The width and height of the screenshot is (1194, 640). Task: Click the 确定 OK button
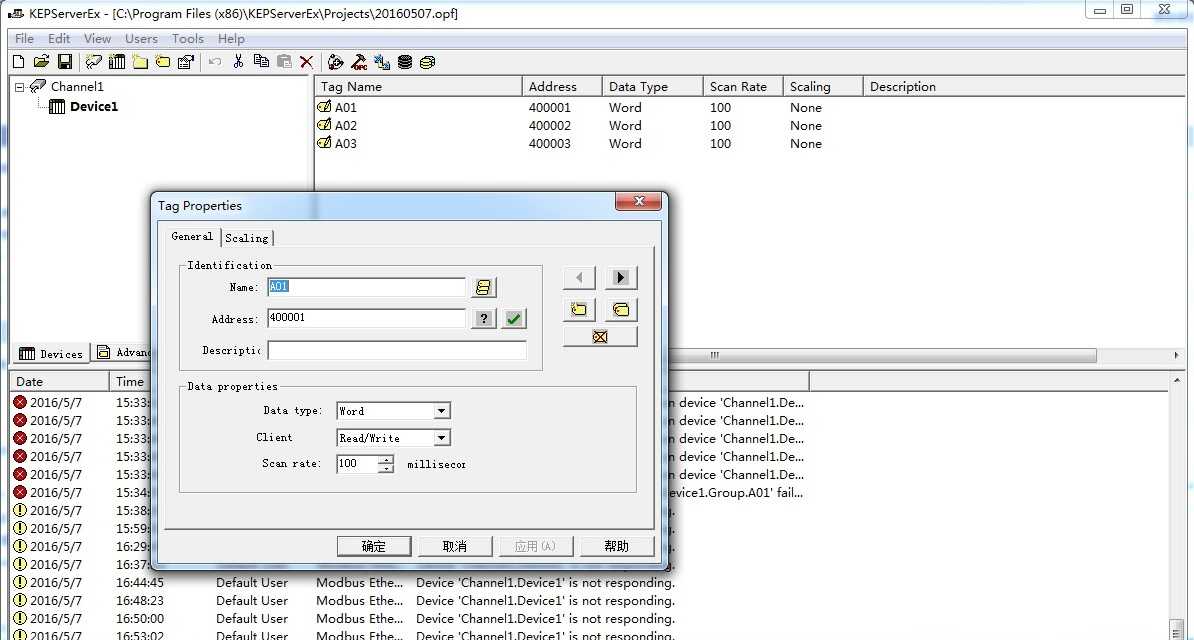click(x=374, y=546)
